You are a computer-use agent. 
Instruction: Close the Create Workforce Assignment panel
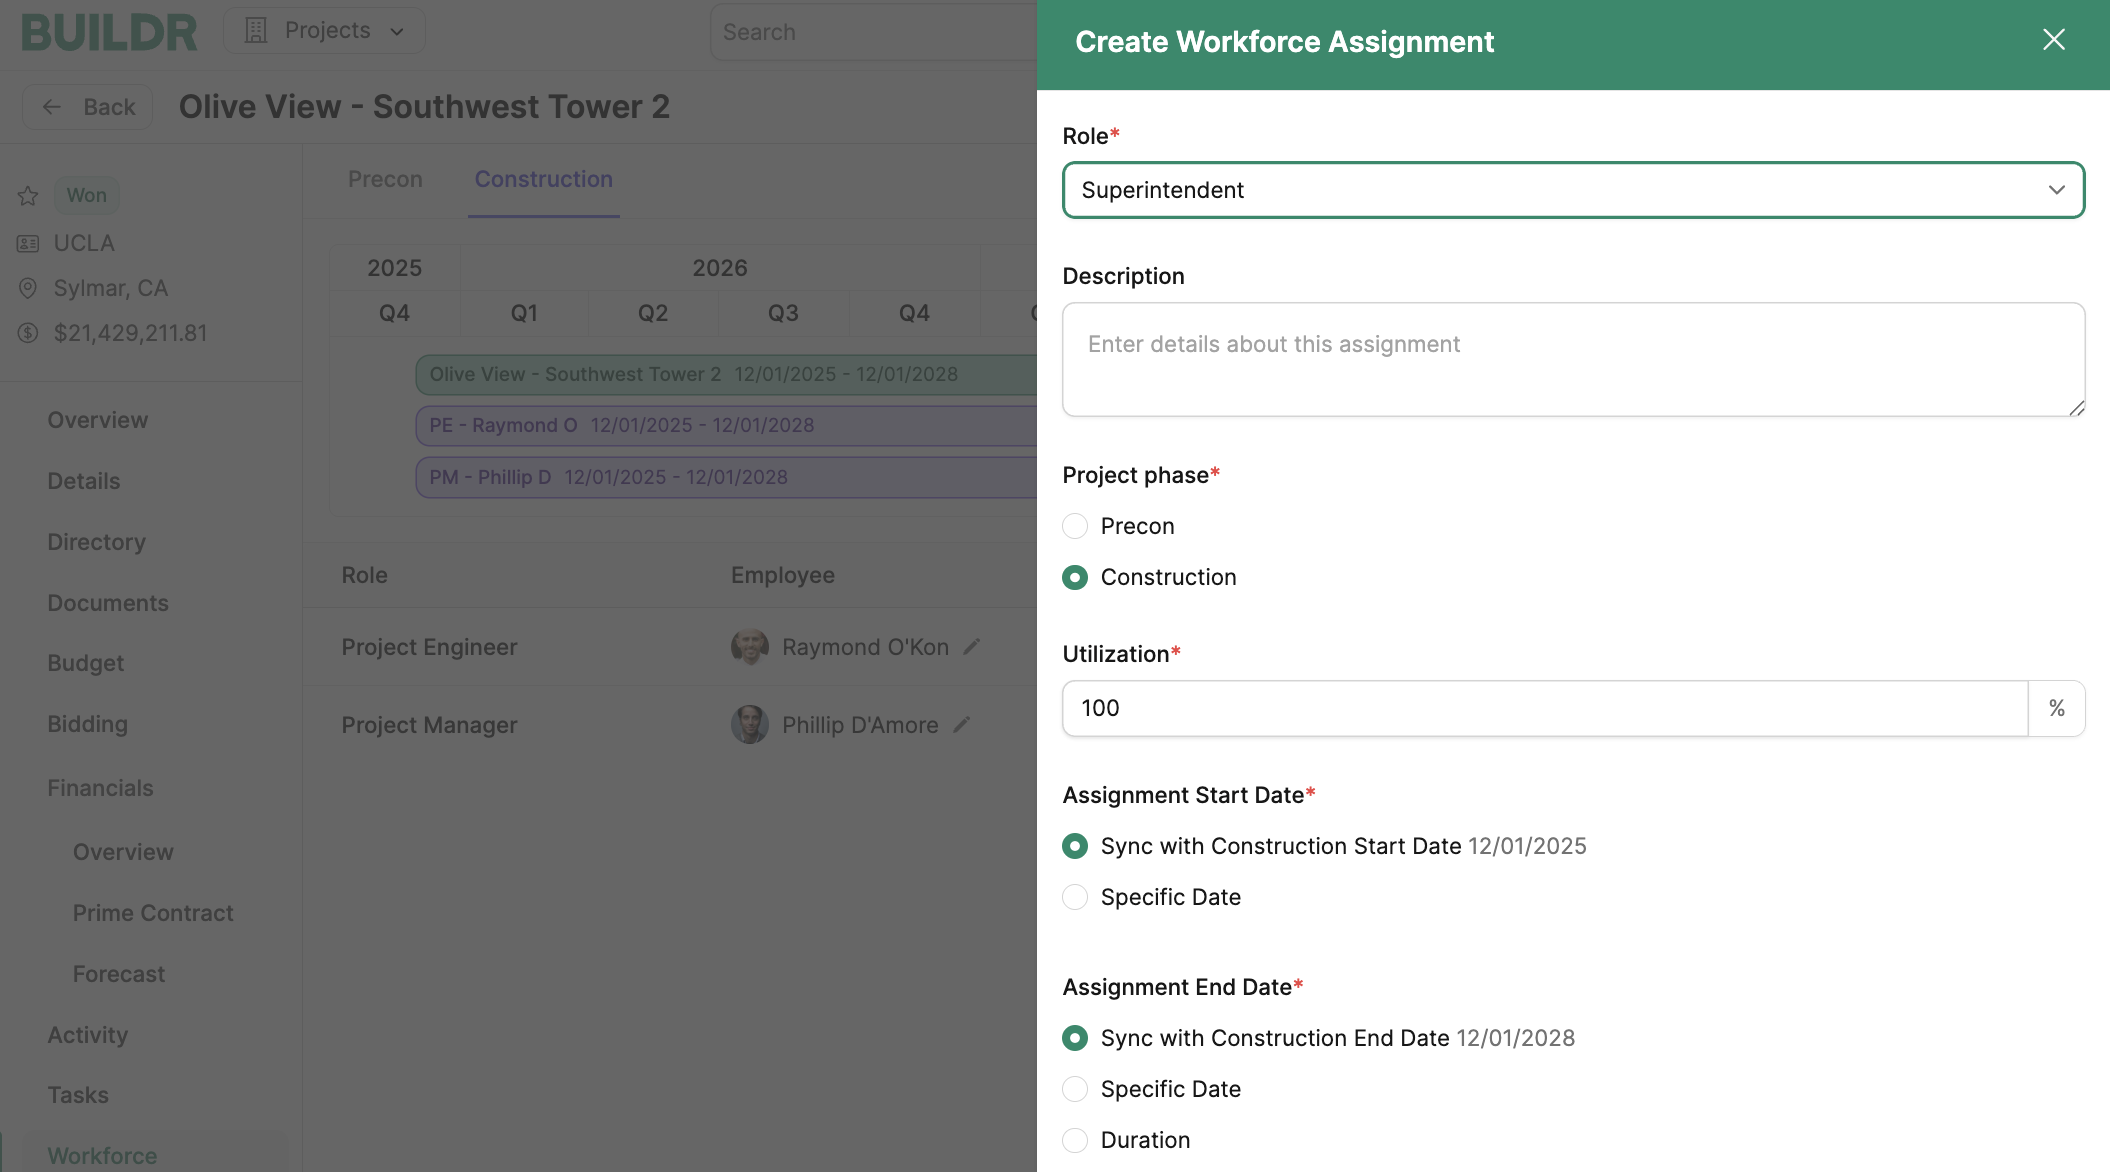tap(2053, 40)
